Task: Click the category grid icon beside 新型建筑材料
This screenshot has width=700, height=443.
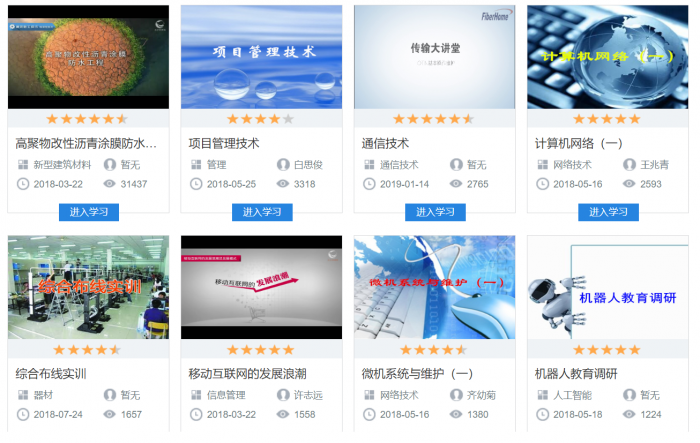Action: (23, 165)
